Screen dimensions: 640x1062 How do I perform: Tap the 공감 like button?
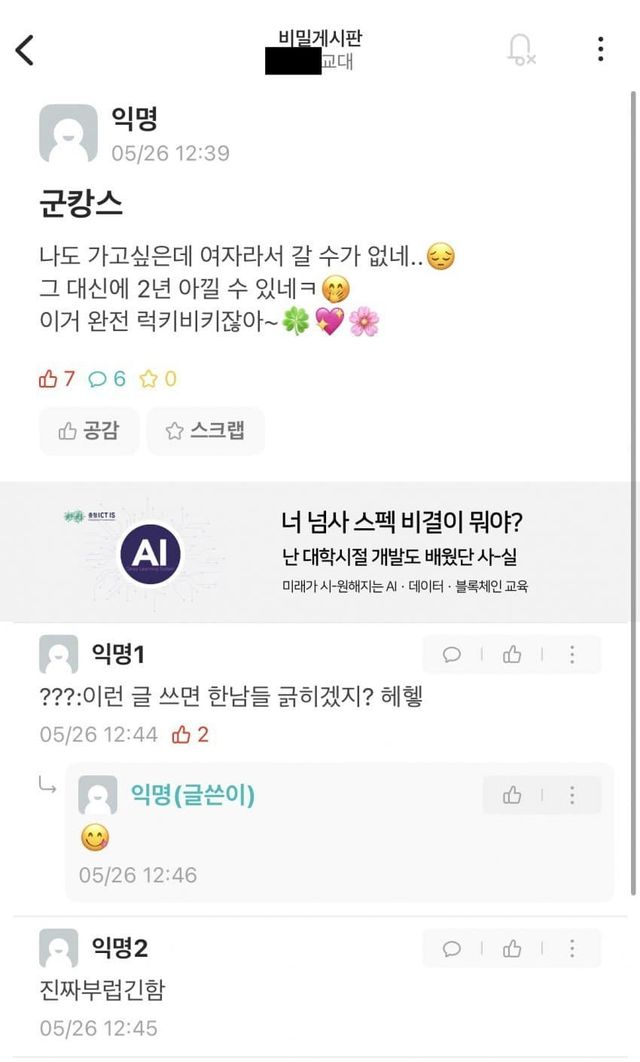89,431
